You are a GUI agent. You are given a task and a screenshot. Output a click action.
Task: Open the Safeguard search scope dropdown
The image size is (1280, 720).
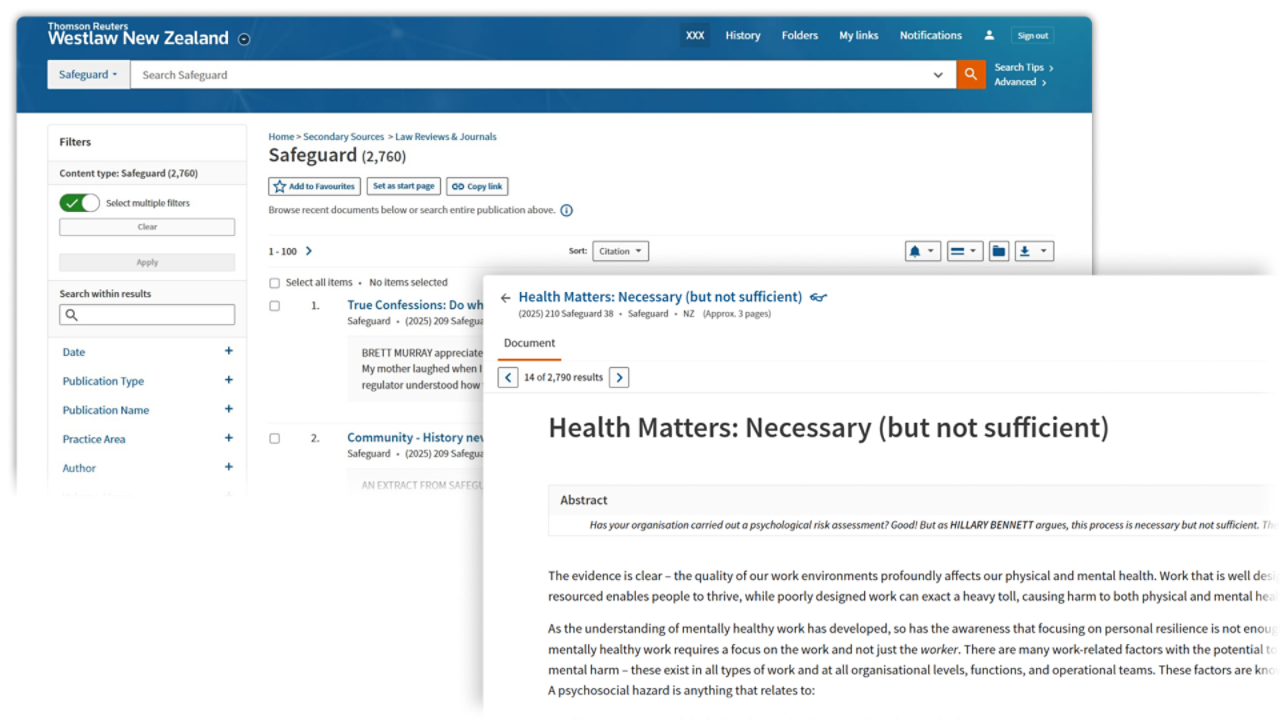(88, 75)
